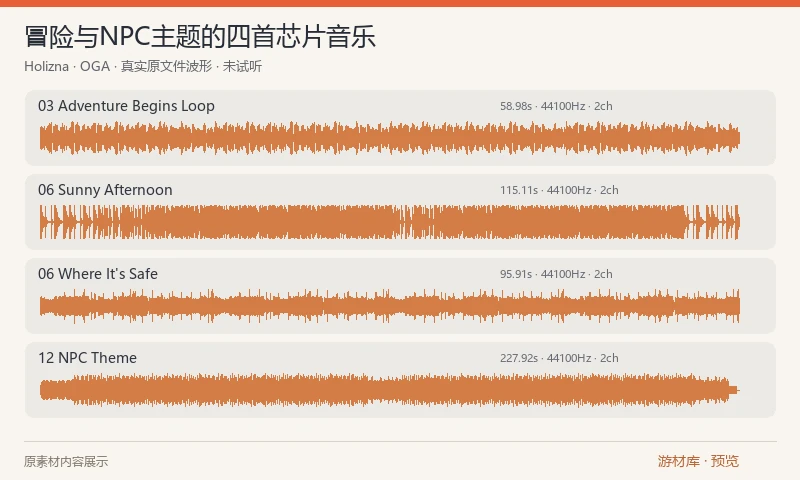Click the '227.92s · 44100Hz · 2ch' info
Image resolution: width=800 pixels, height=480 pixels.
coord(559,358)
